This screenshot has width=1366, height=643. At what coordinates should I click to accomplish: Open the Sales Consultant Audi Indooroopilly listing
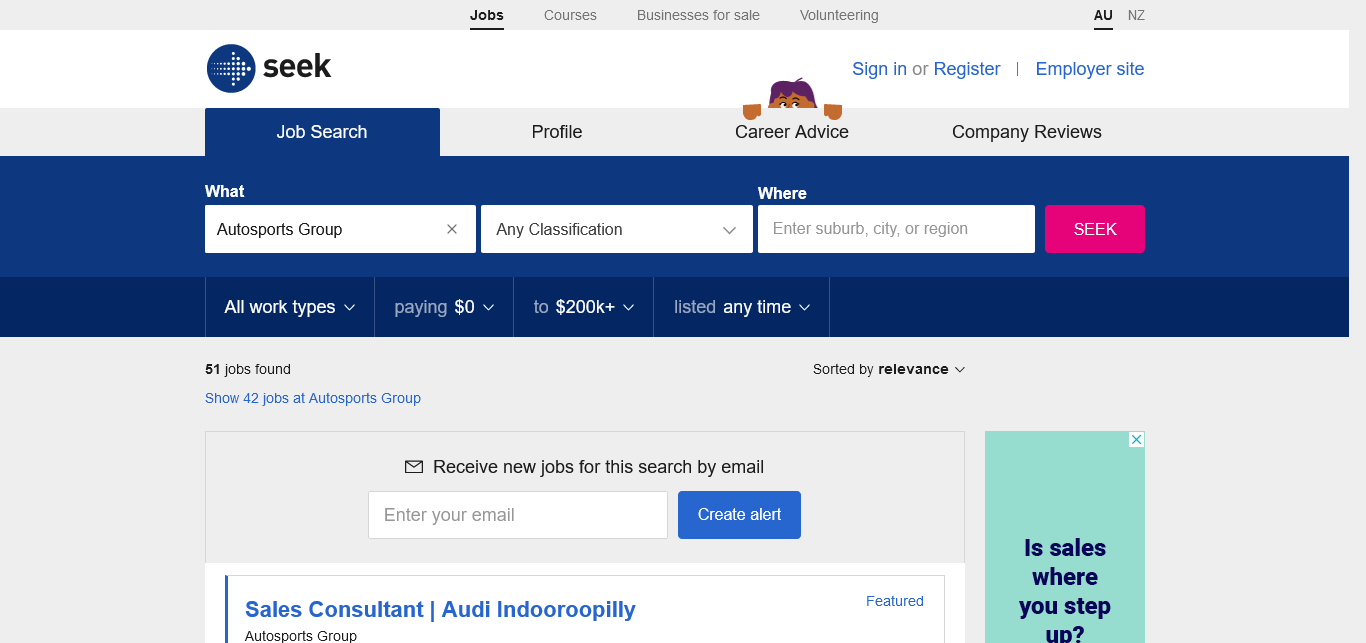click(440, 609)
